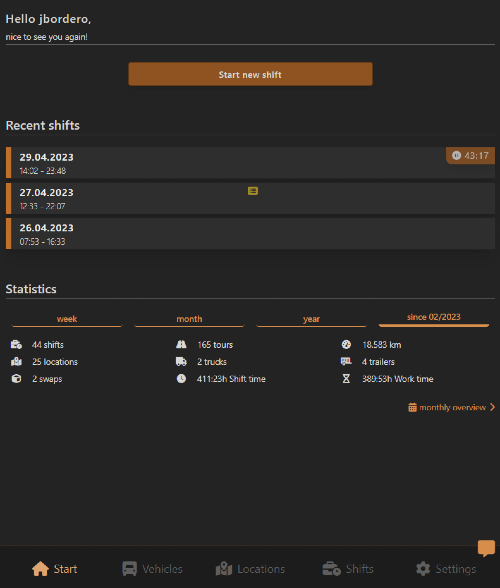Open the 29.04.2023 shift entry
Viewport: 500px width, 588px height.
250,162
